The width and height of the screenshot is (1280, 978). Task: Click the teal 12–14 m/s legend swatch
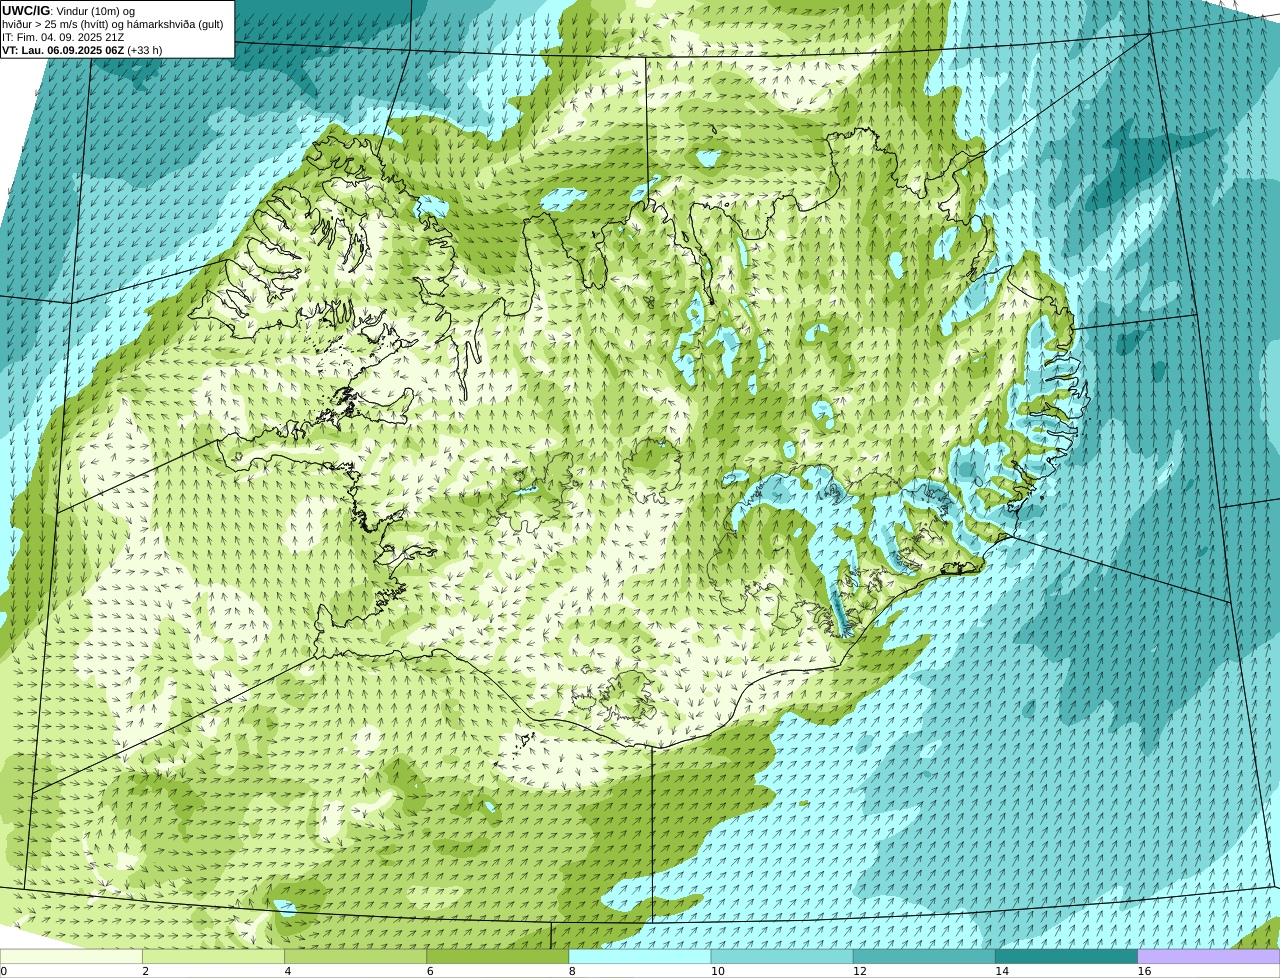924,957
